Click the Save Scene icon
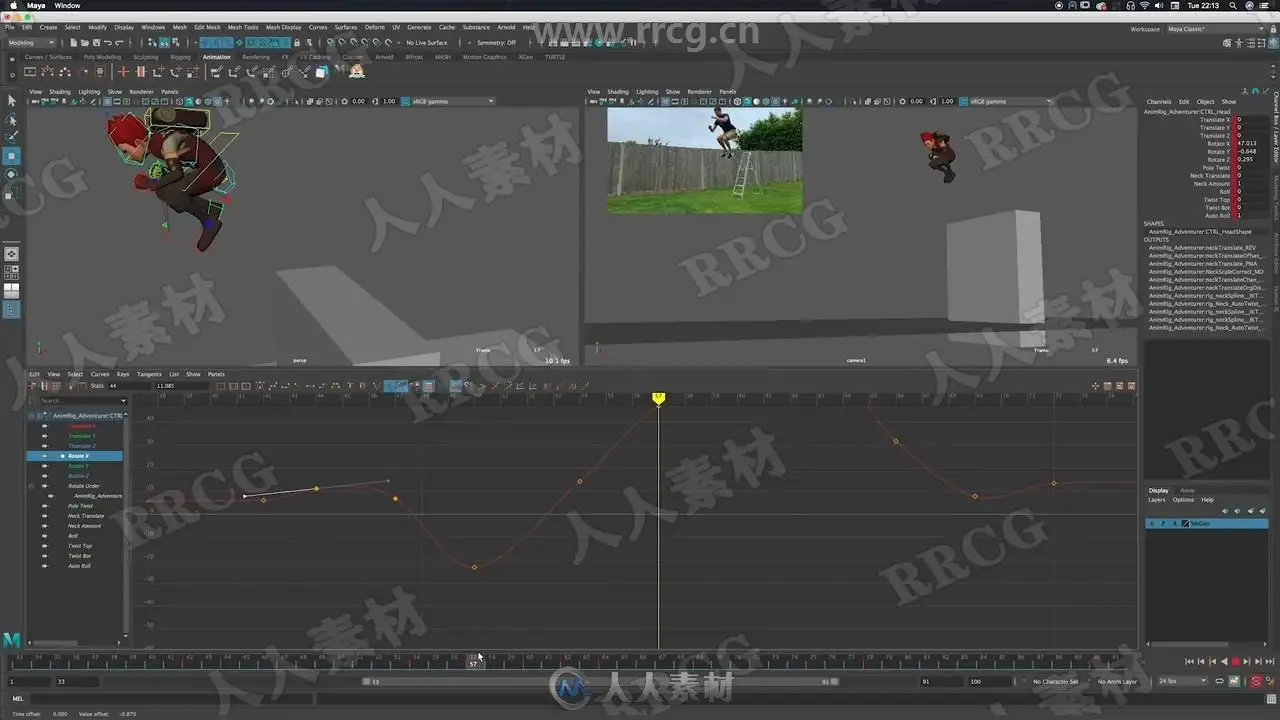 tap(97, 43)
